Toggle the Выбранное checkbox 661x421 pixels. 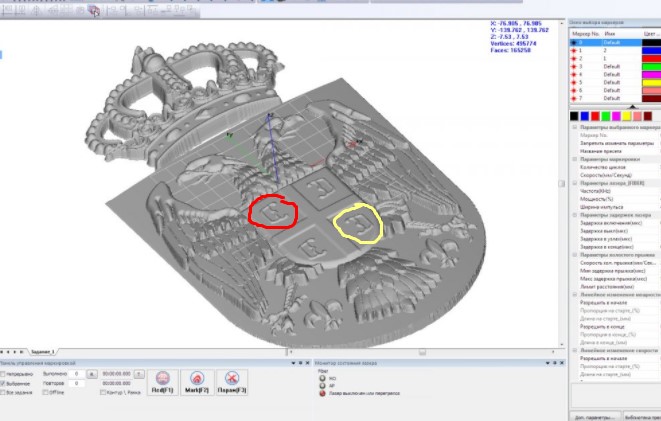coord(3,383)
